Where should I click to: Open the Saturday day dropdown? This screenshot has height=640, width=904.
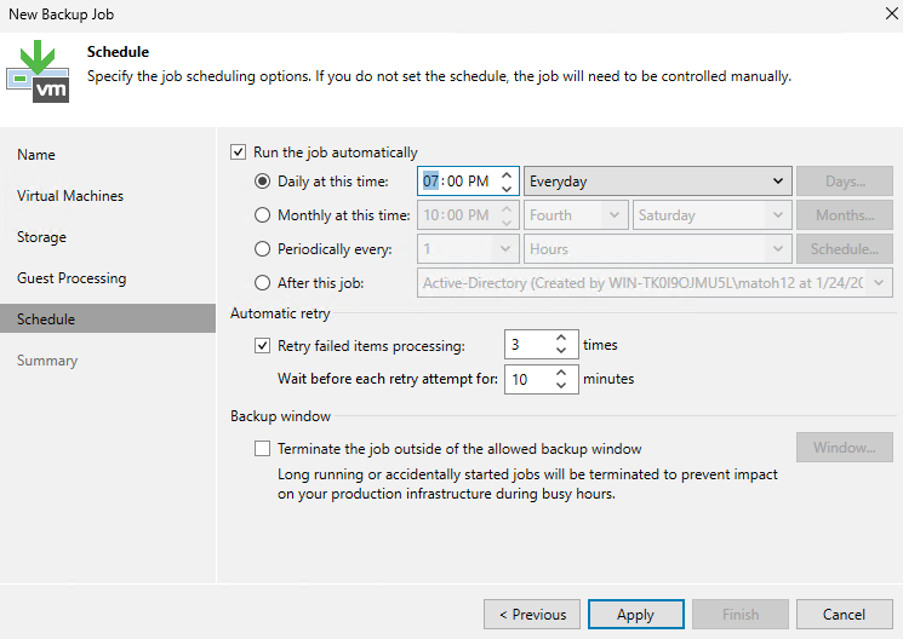pos(712,215)
